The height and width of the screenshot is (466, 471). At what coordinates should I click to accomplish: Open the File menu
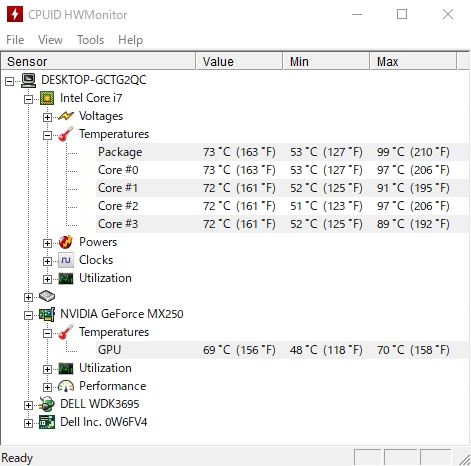[15, 40]
